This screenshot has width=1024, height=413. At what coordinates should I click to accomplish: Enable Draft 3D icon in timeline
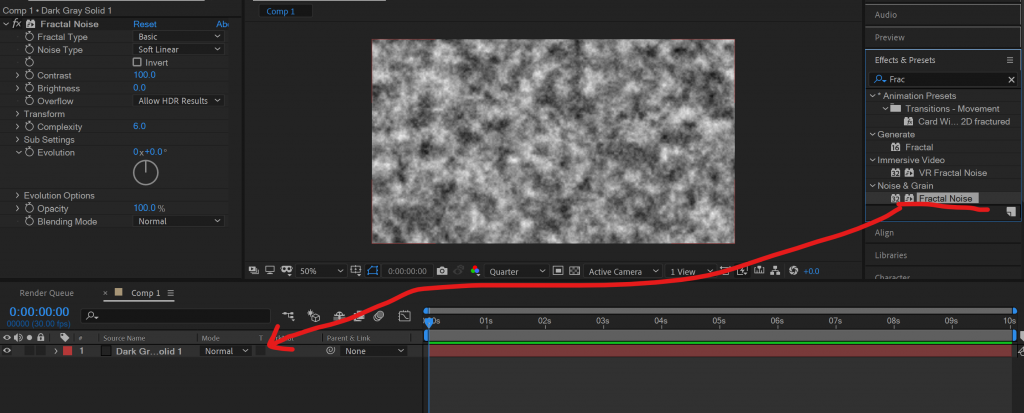(314, 316)
